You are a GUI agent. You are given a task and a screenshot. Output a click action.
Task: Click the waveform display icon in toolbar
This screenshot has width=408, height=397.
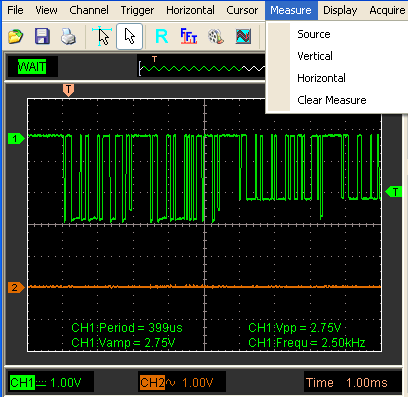click(x=243, y=36)
